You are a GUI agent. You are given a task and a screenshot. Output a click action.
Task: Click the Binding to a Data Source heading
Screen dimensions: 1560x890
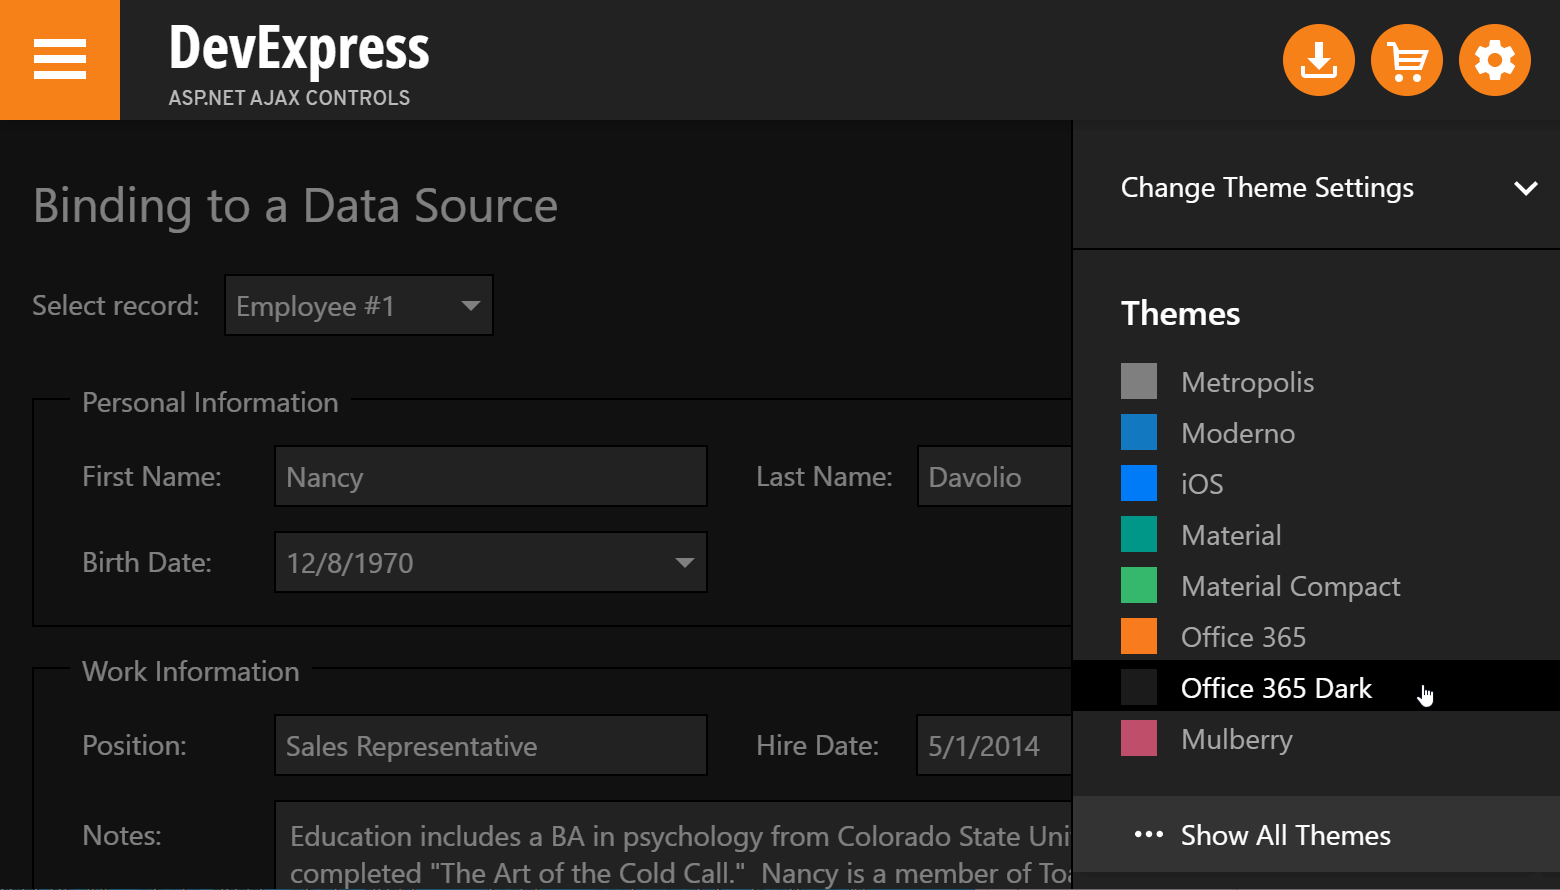tap(295, 206)
